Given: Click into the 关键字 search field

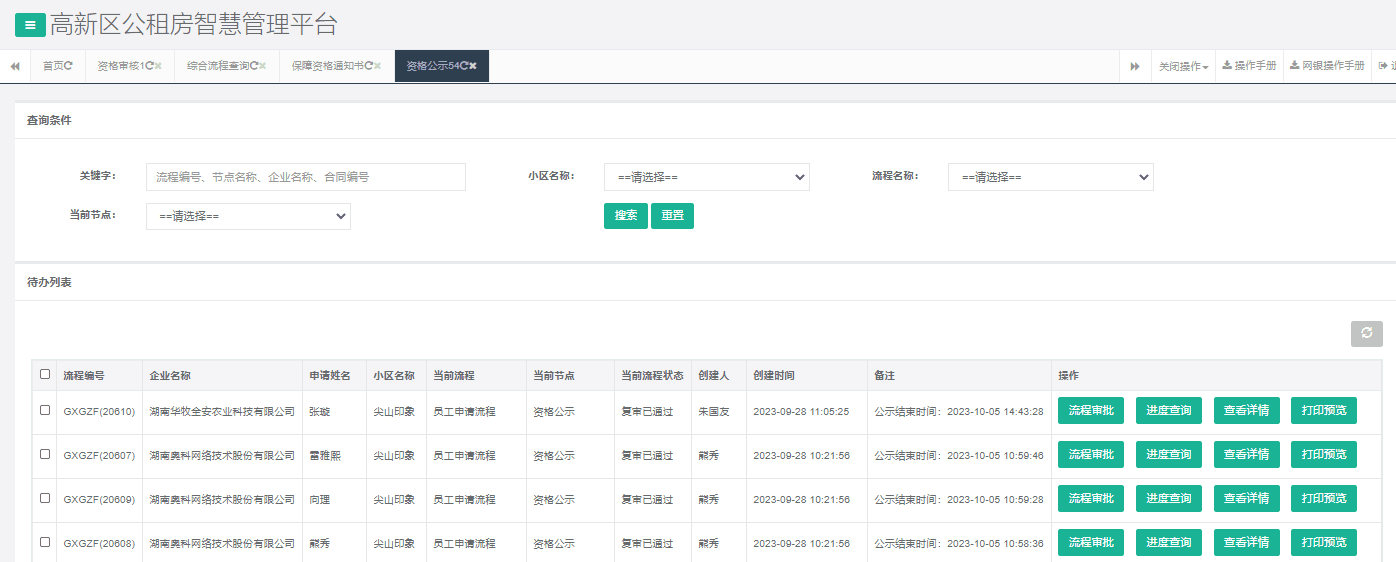Looking at the screenshot, I should pyautogui.click(x=305, y=177).
